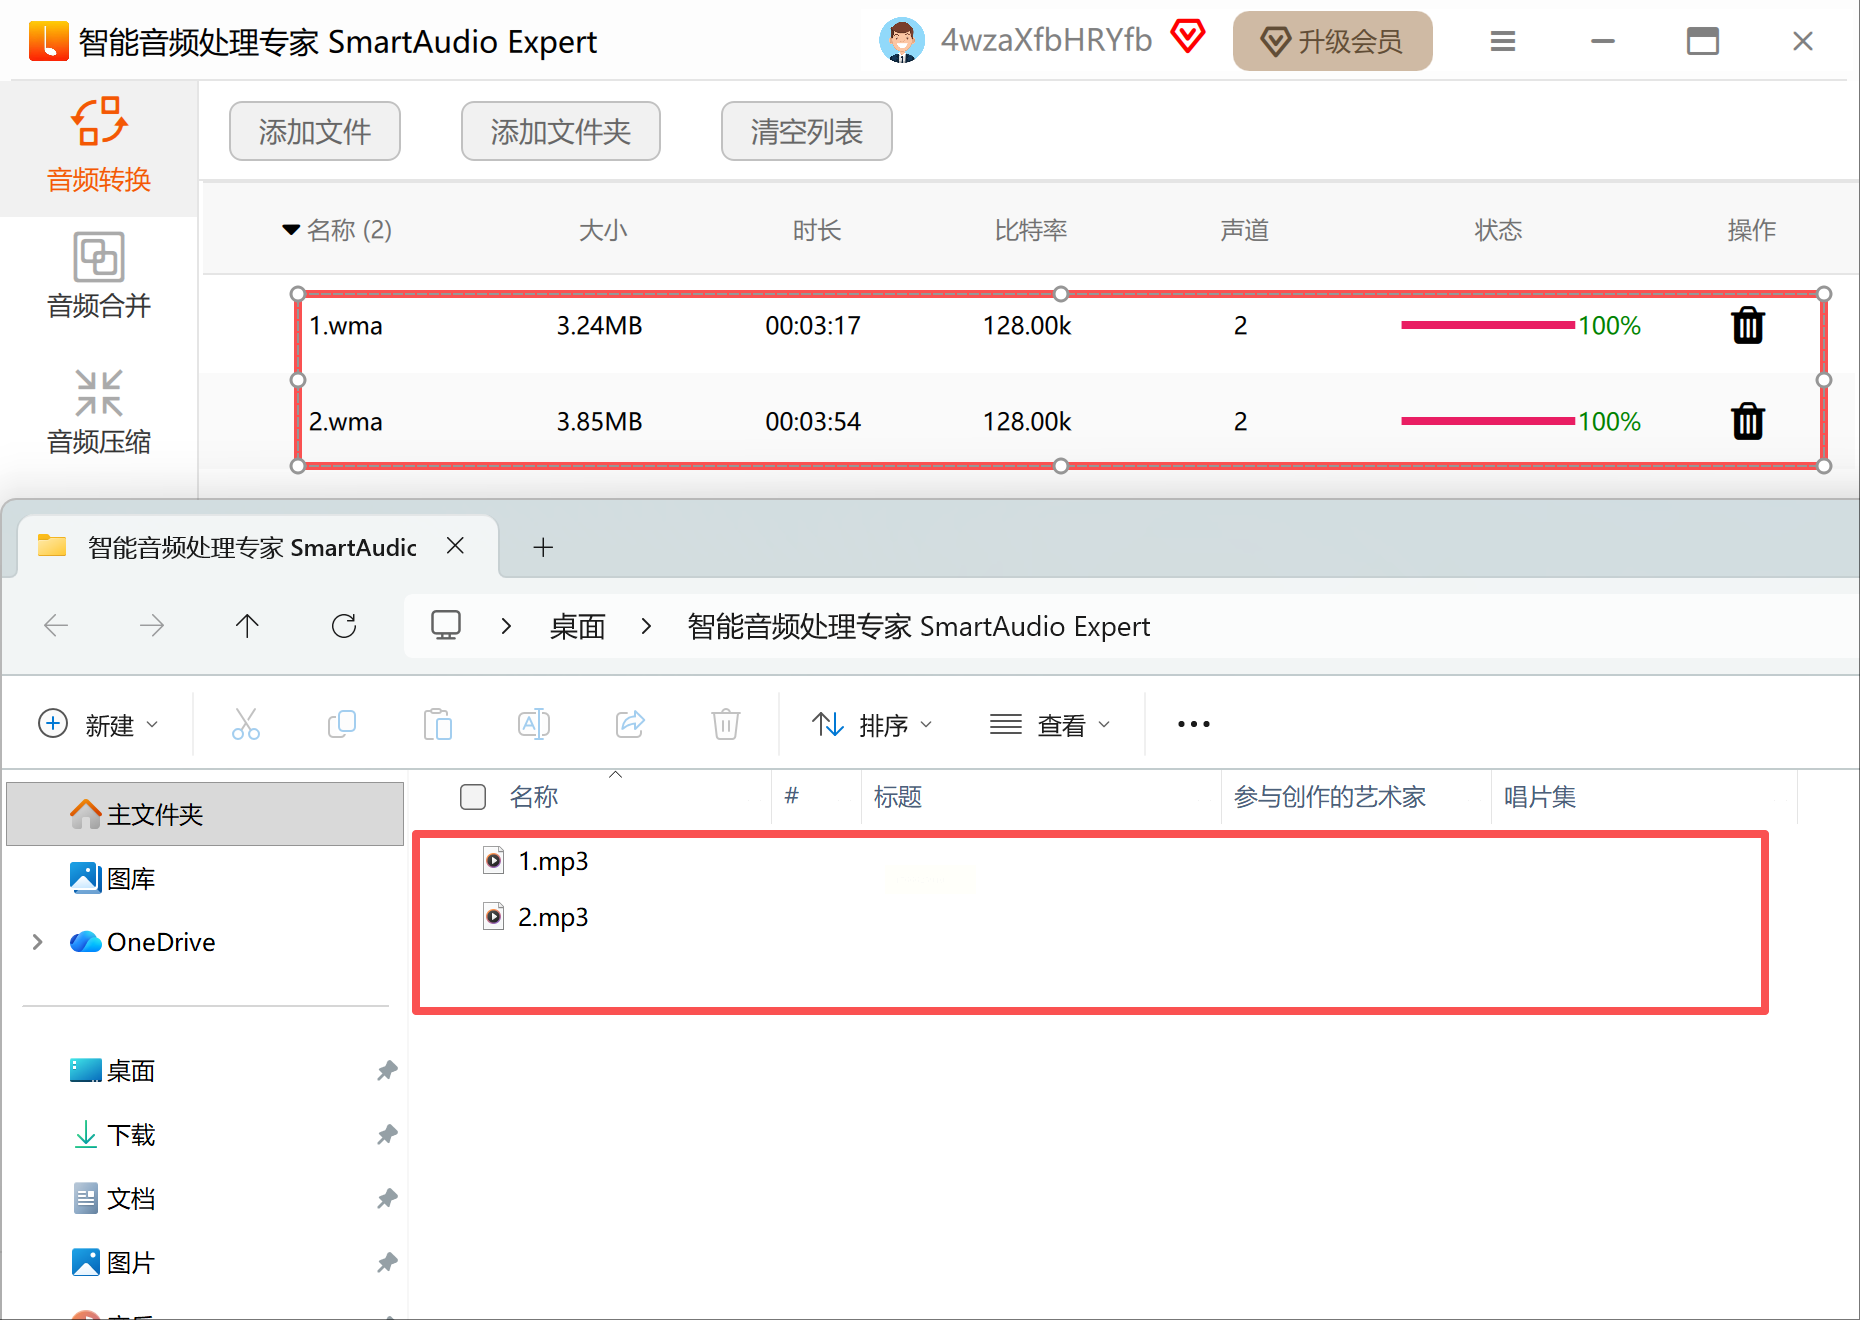Expand the chevron after the This PC icon

506,626
